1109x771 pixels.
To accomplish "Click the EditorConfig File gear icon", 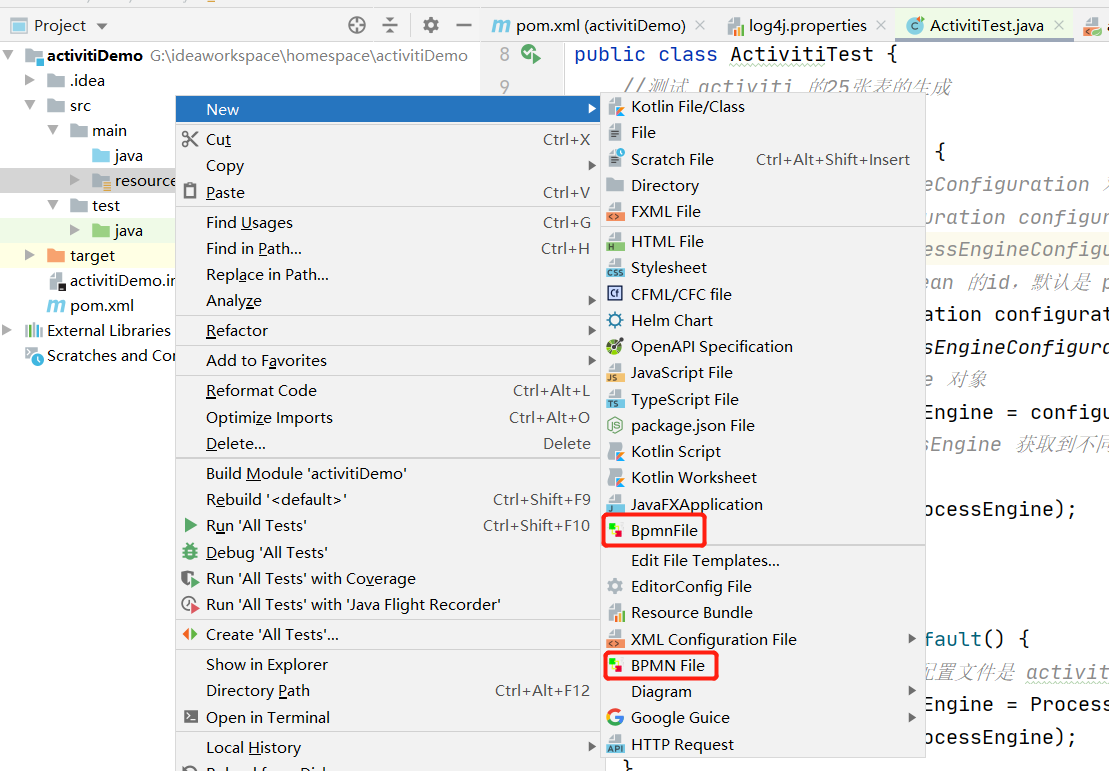I will click(616, 586).
